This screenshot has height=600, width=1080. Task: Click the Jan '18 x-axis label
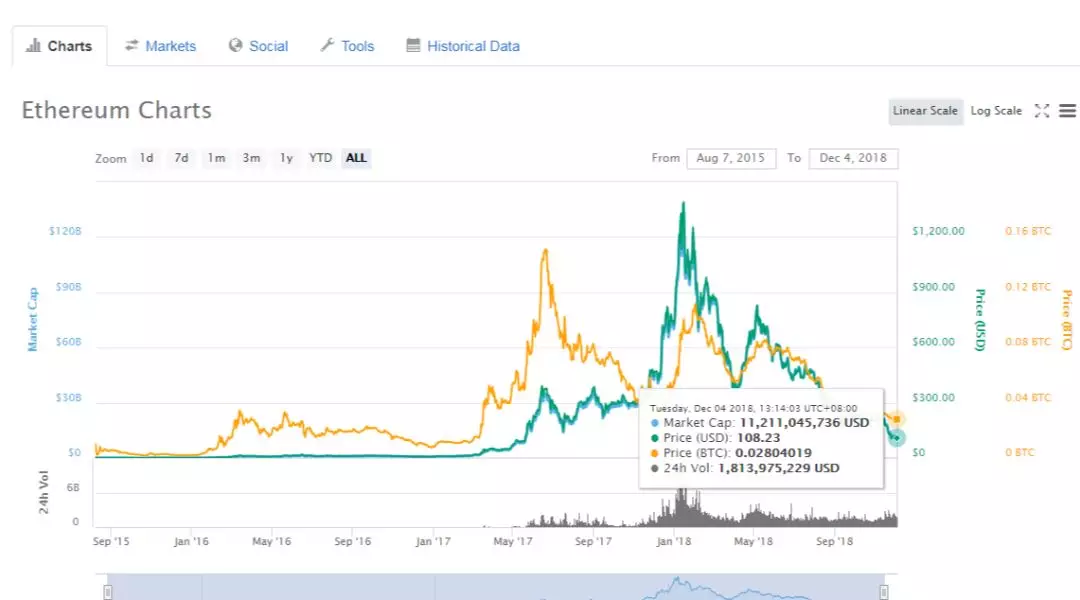click(x=674, y=541)
